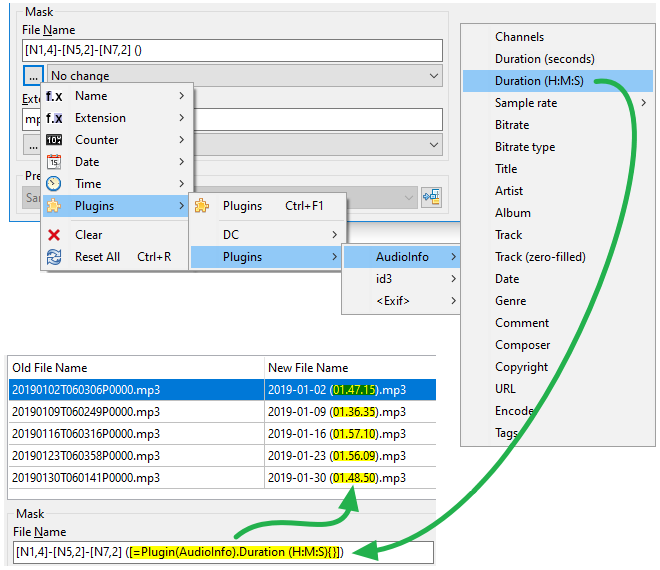Select row 20190116T060316P0000.mp3 in file list
660x570 pixels.
pyautogui.click(x=134, y=434)
